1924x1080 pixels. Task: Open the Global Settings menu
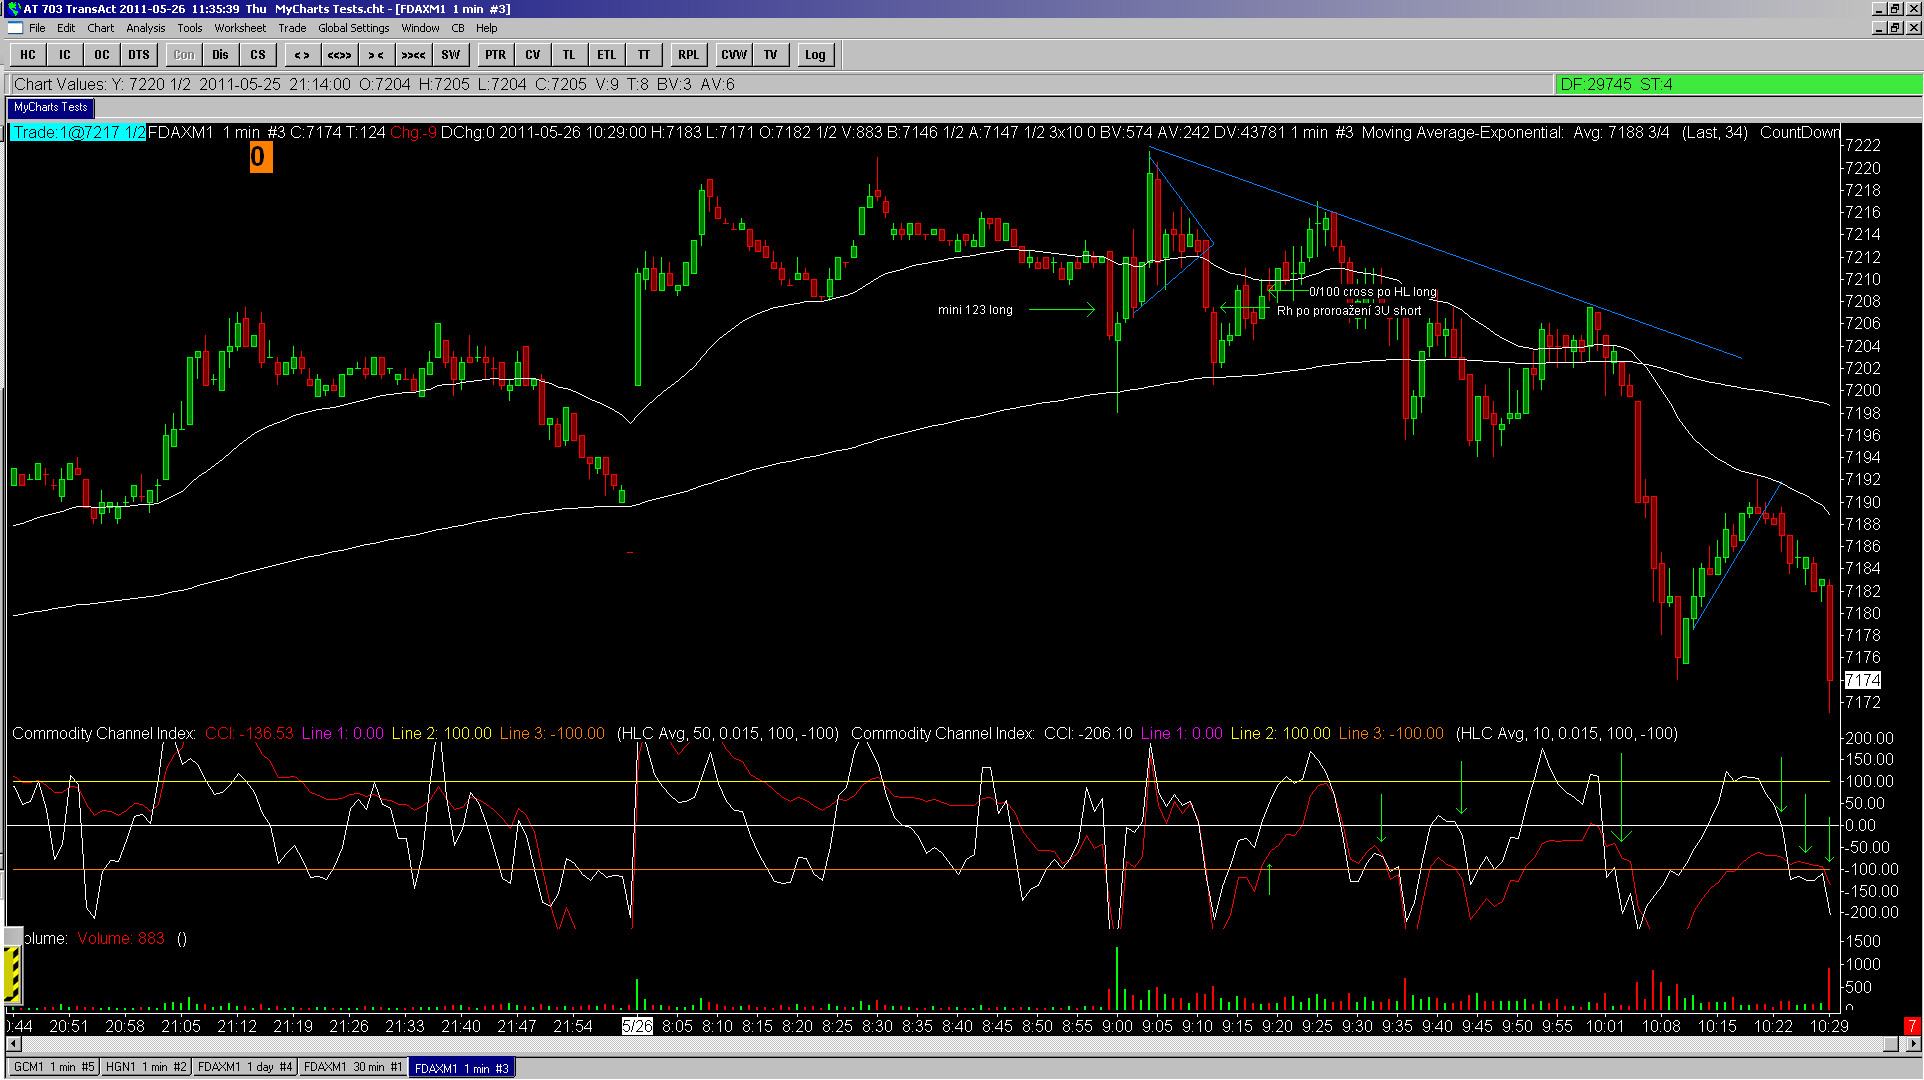pos(353,28)
